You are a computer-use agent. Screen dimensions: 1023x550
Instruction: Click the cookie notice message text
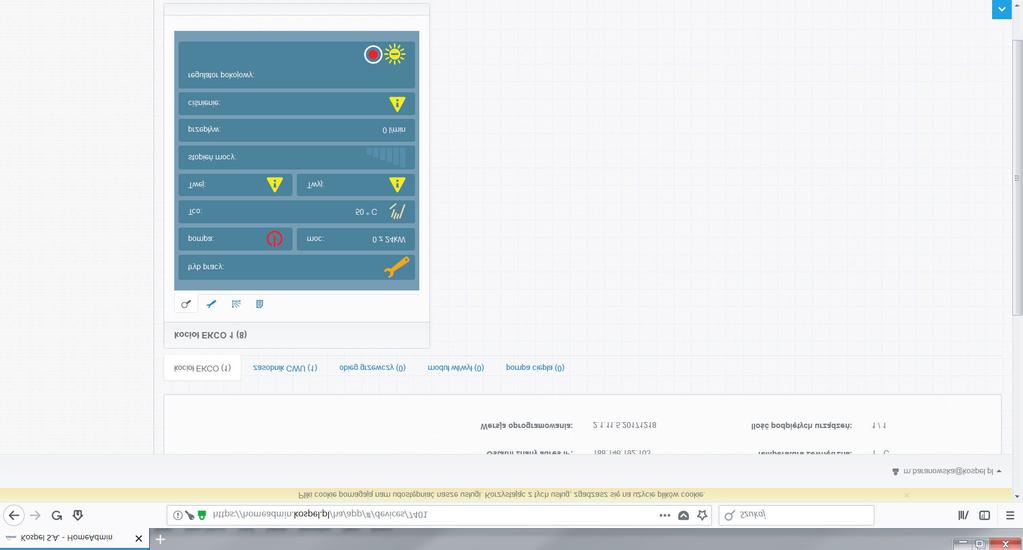click(x=501, y=495)
